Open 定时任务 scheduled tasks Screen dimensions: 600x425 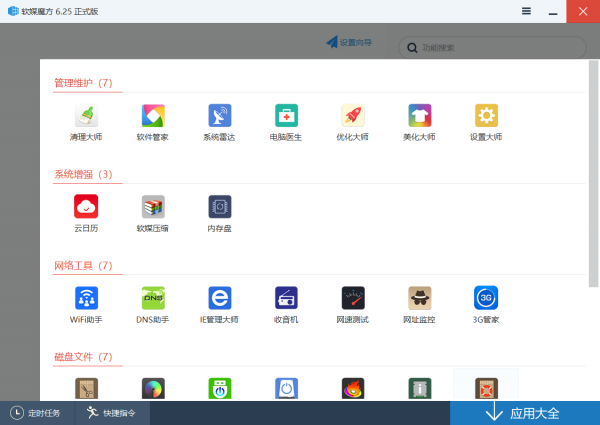tap(35, 413)
